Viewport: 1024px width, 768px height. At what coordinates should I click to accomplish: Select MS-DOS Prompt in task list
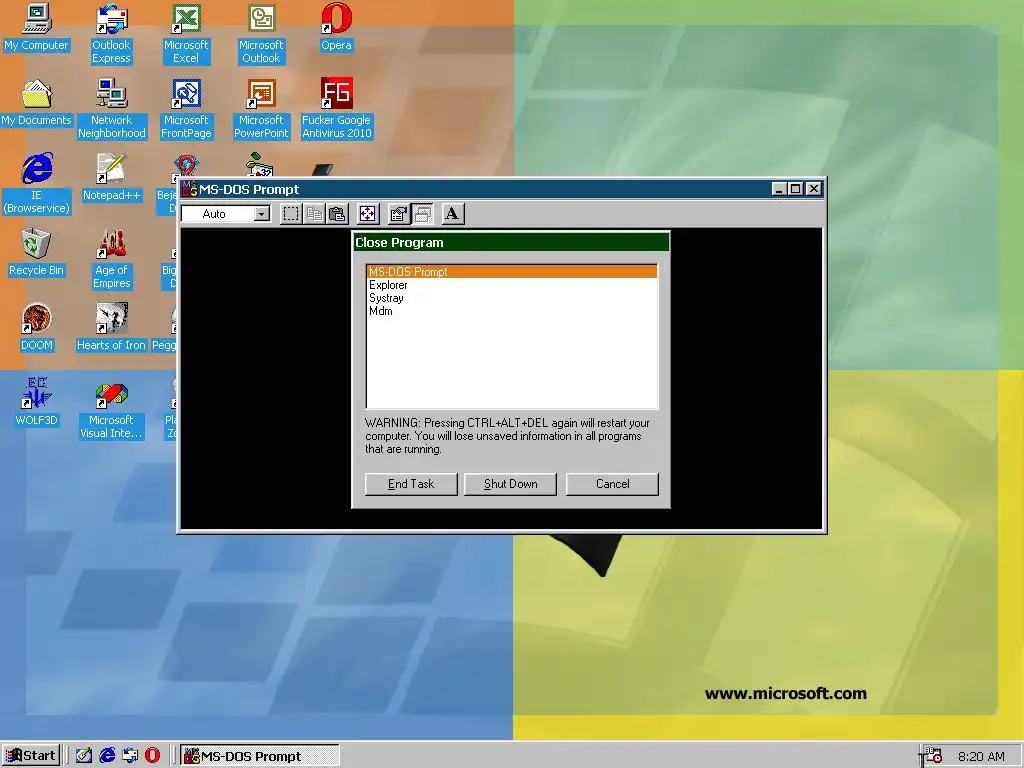tap(512, 272)
